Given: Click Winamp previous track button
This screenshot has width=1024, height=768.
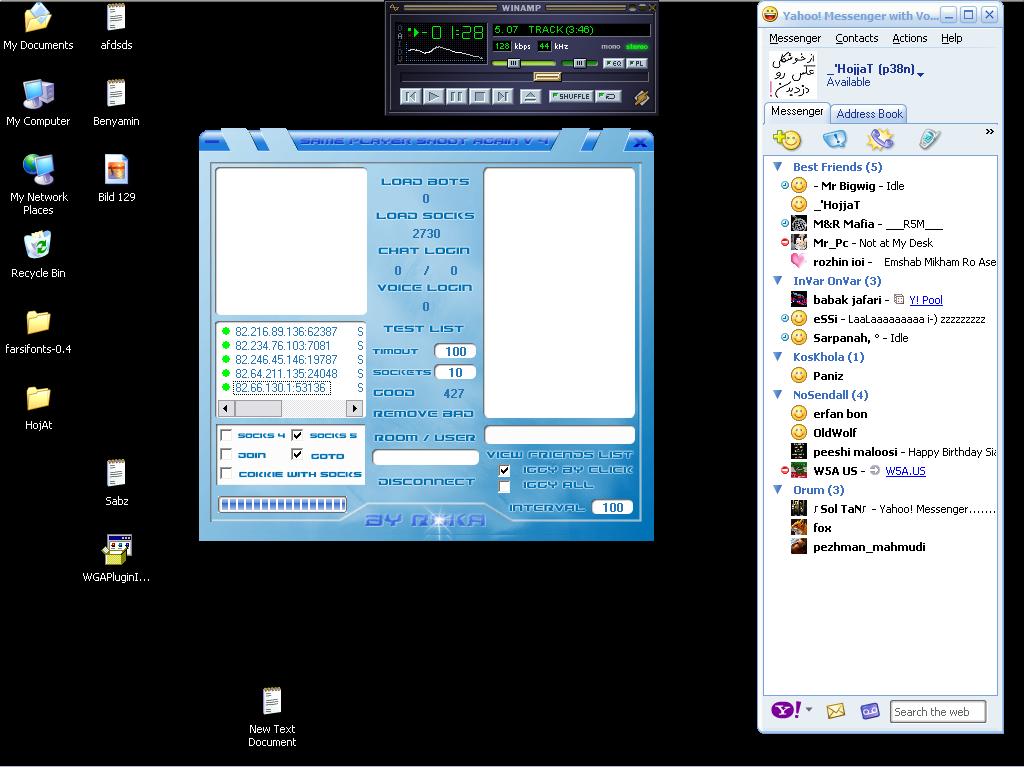Looking at the screenshot, I should [x=410, y=97].
